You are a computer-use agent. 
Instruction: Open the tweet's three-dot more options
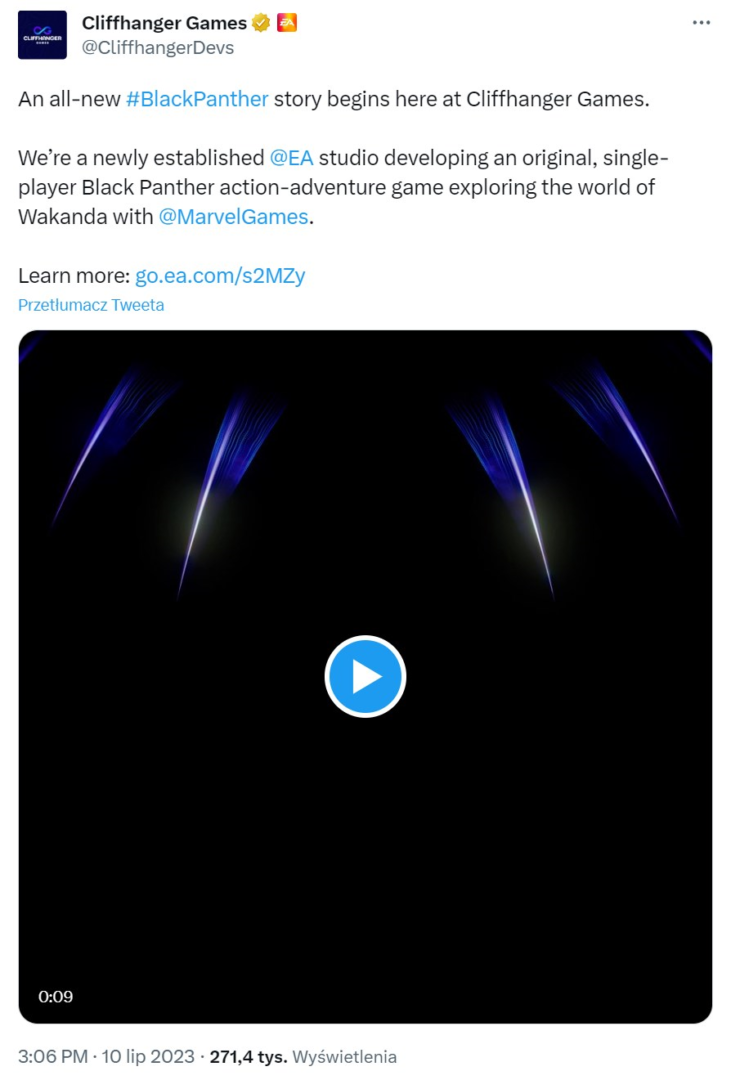pyautogui.click(x=701, y=22)
